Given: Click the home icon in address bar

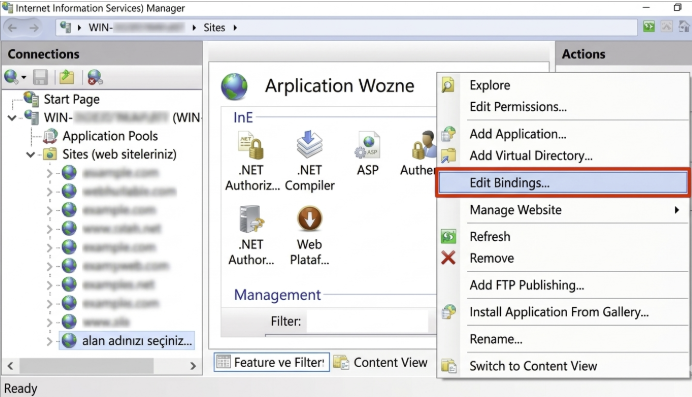Looking at the screenshot, I should point(684,26).
